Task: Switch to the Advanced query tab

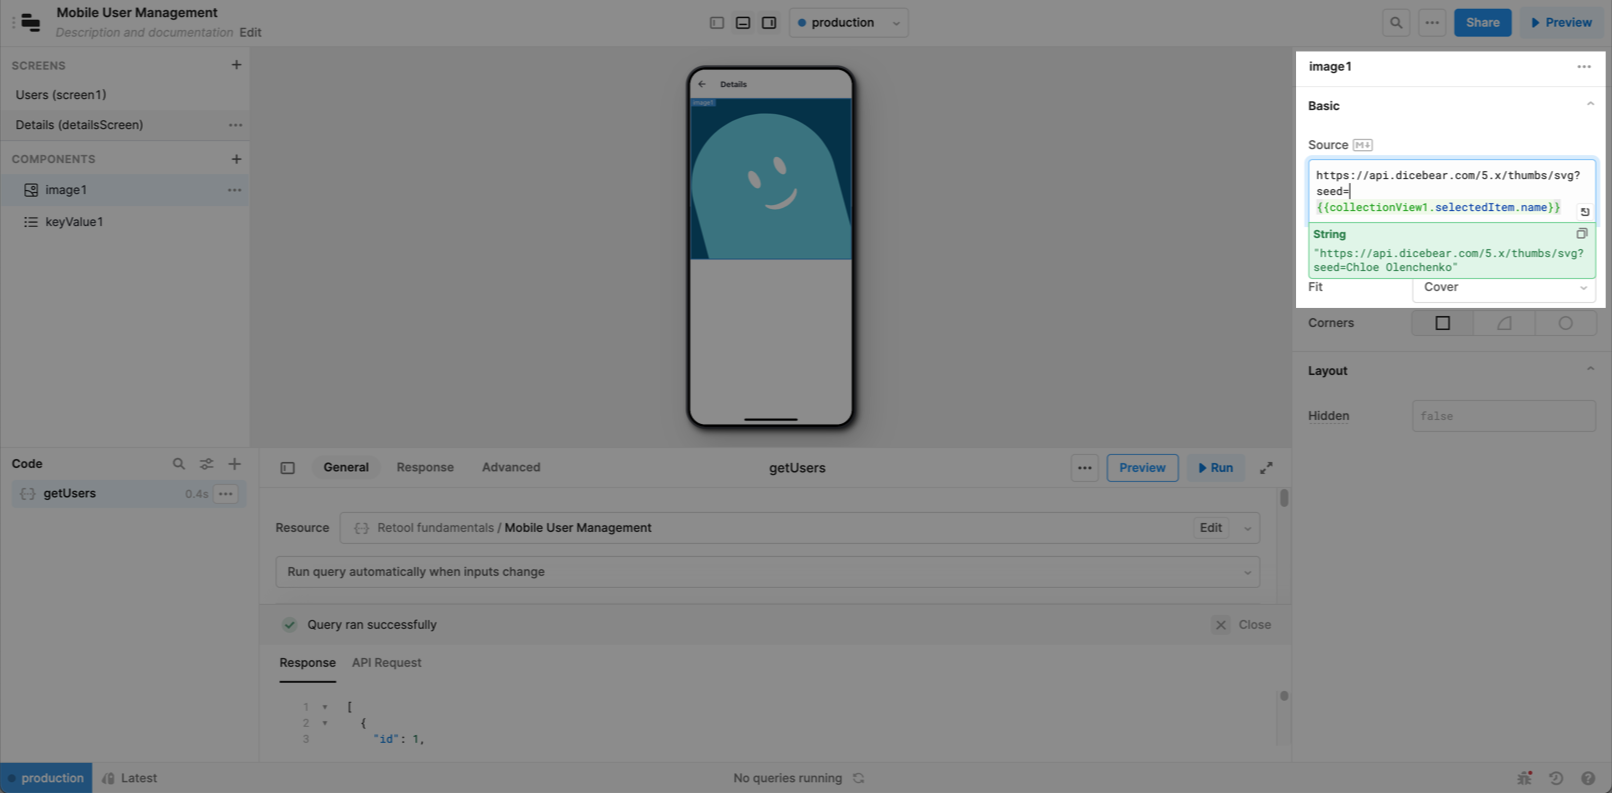Action: (511, 467)
